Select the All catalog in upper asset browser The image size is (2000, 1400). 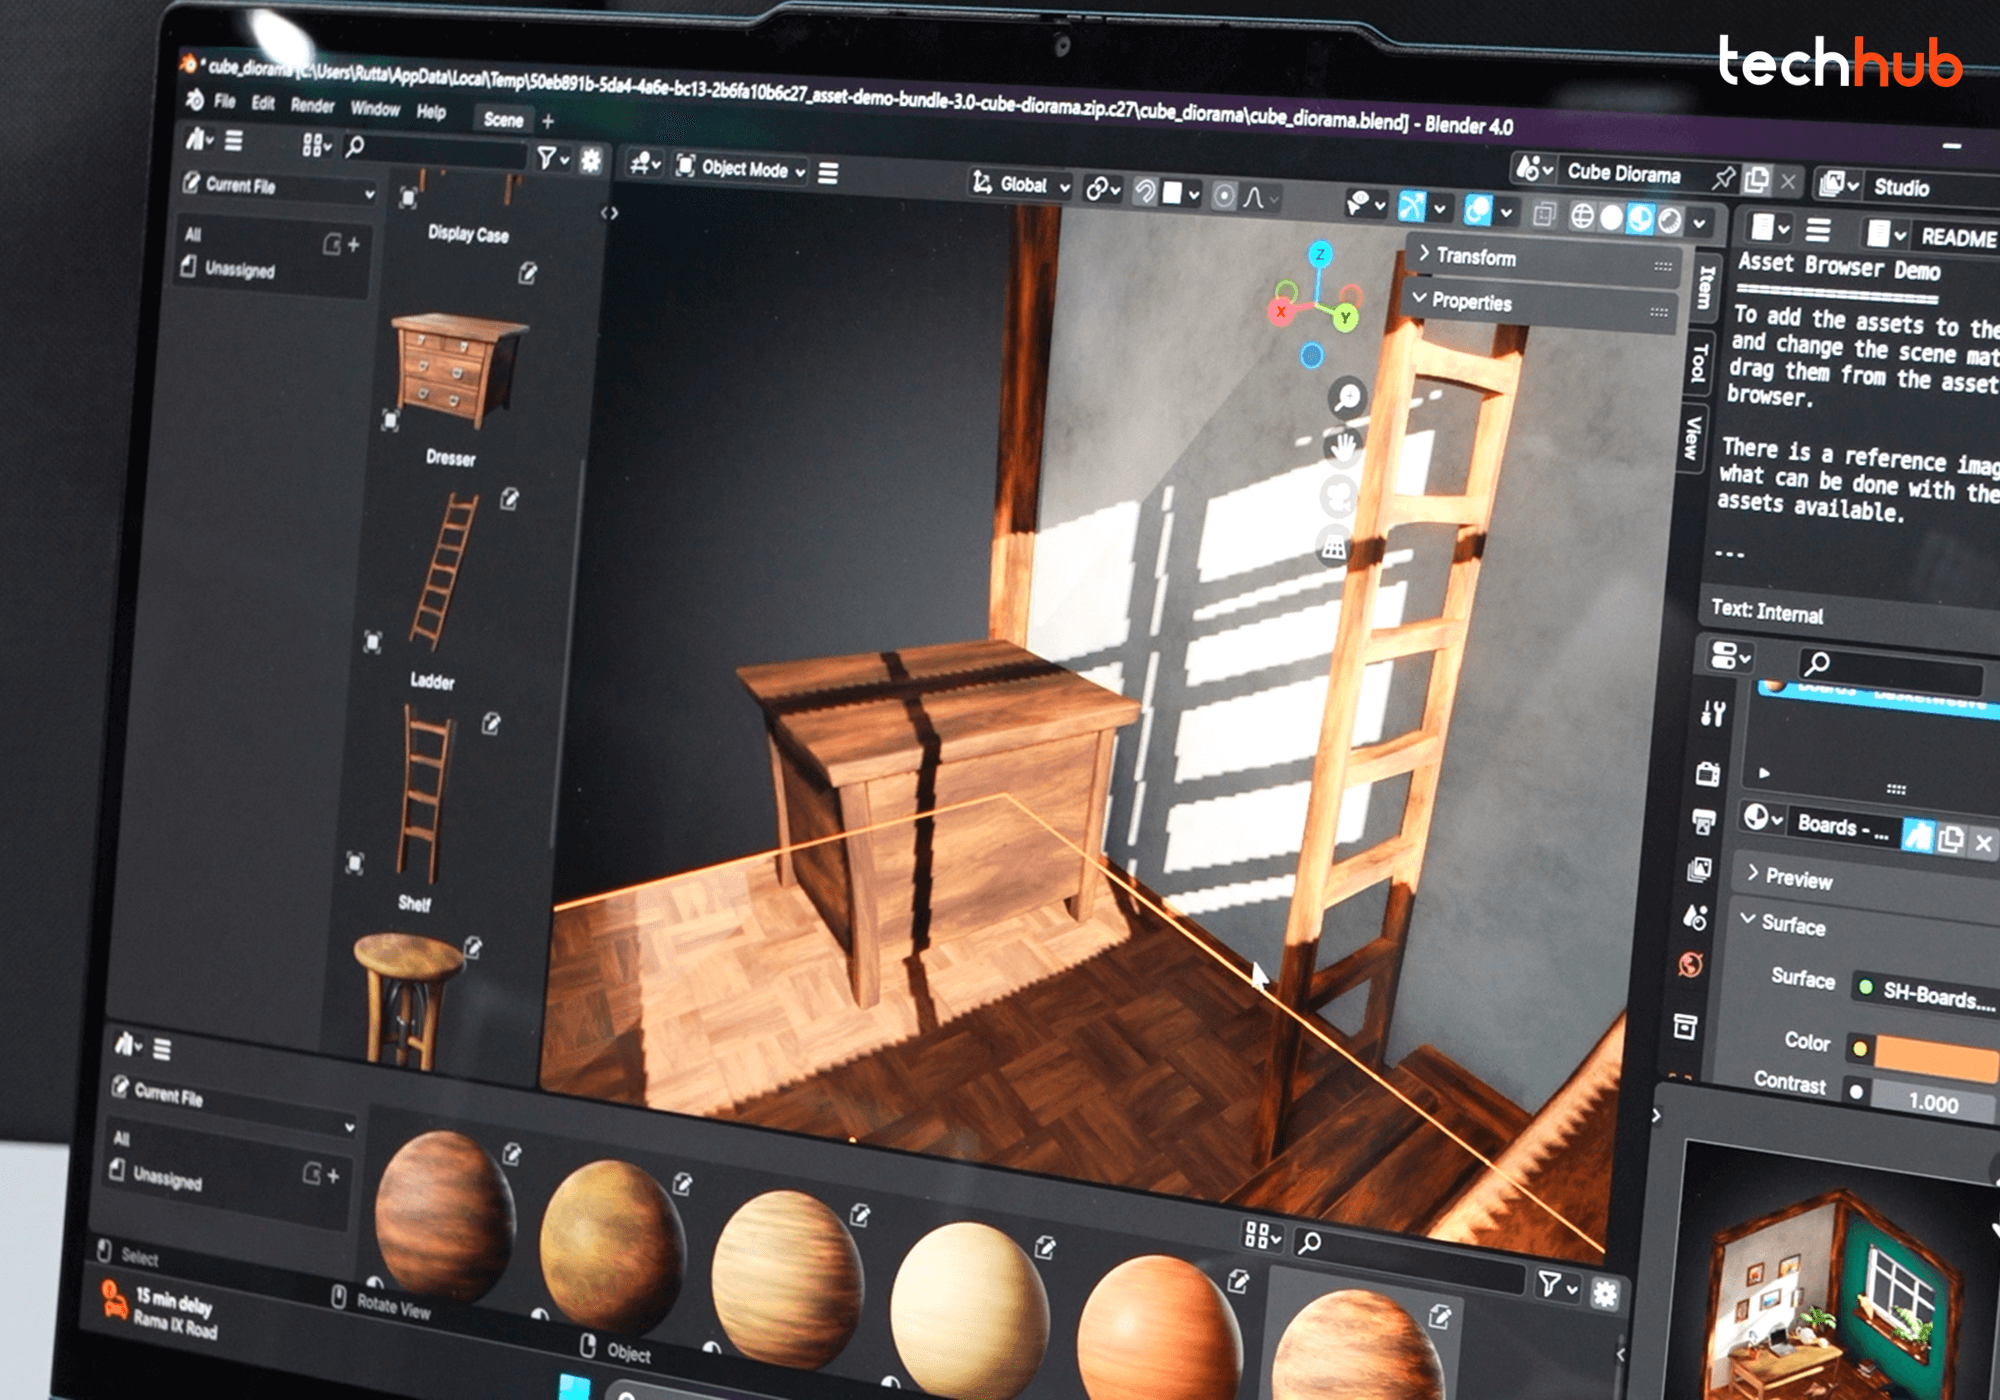(193, 234)
